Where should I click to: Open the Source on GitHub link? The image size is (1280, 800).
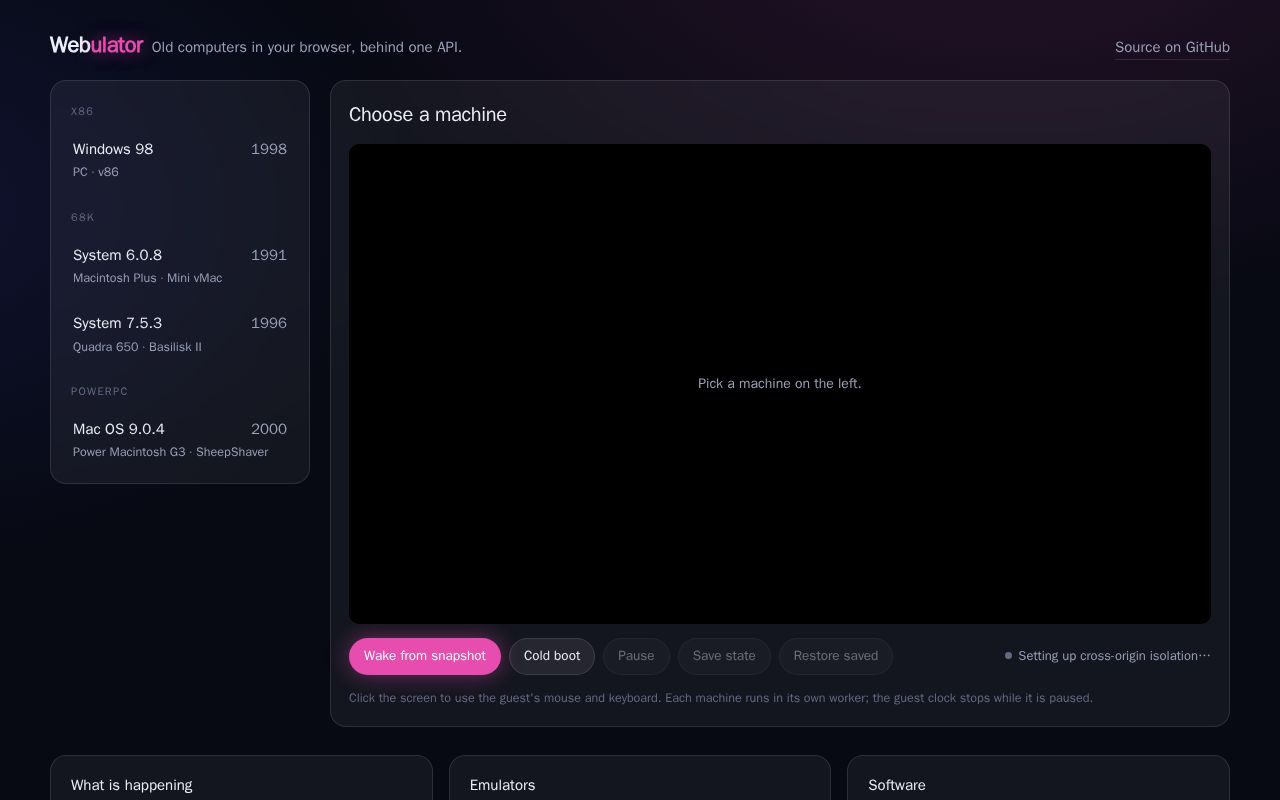point(1172,47)
